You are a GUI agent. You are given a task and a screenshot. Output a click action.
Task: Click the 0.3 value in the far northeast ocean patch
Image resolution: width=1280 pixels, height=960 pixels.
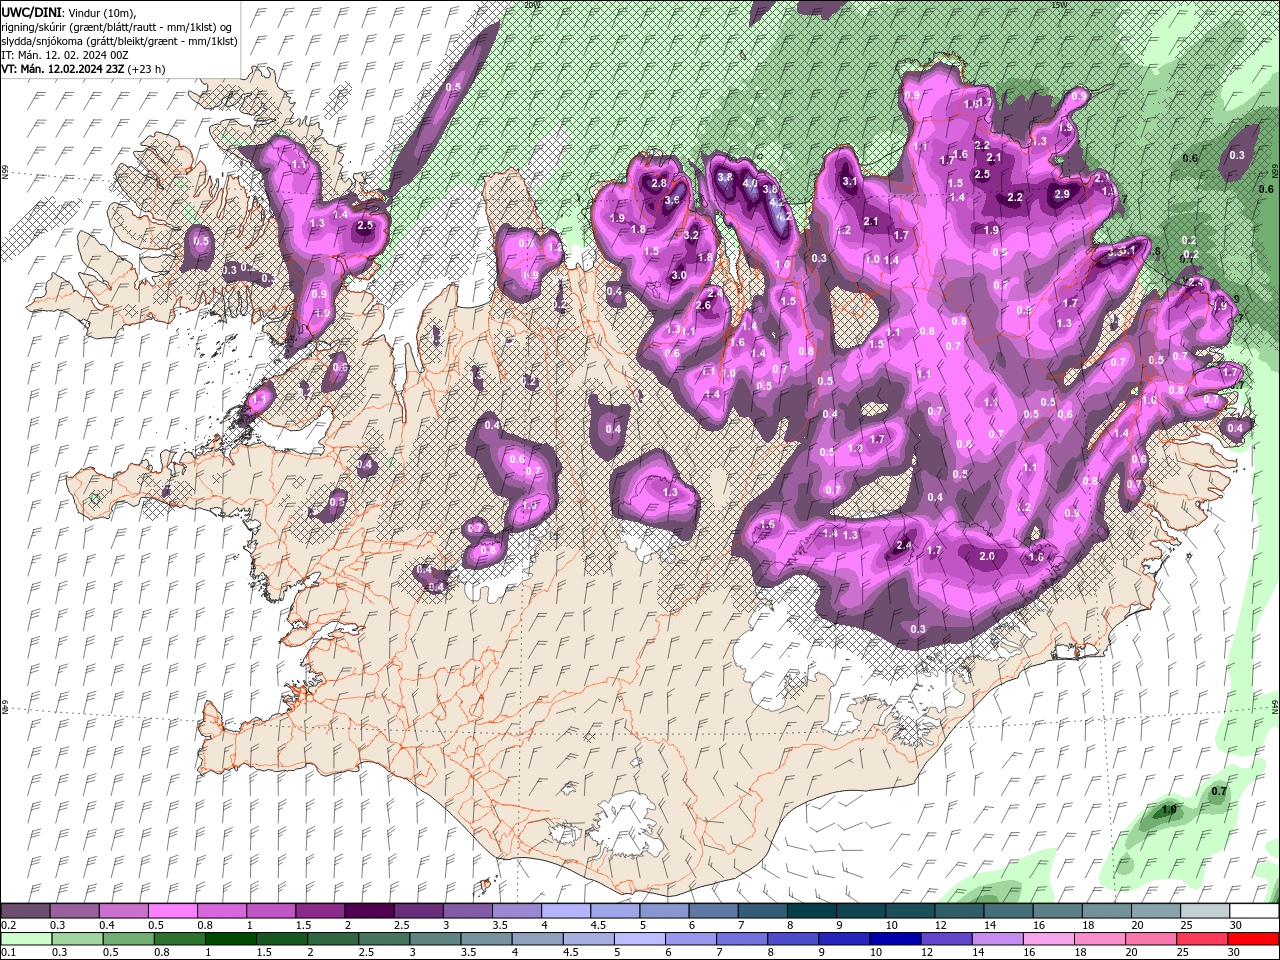tap(1238, 155)
